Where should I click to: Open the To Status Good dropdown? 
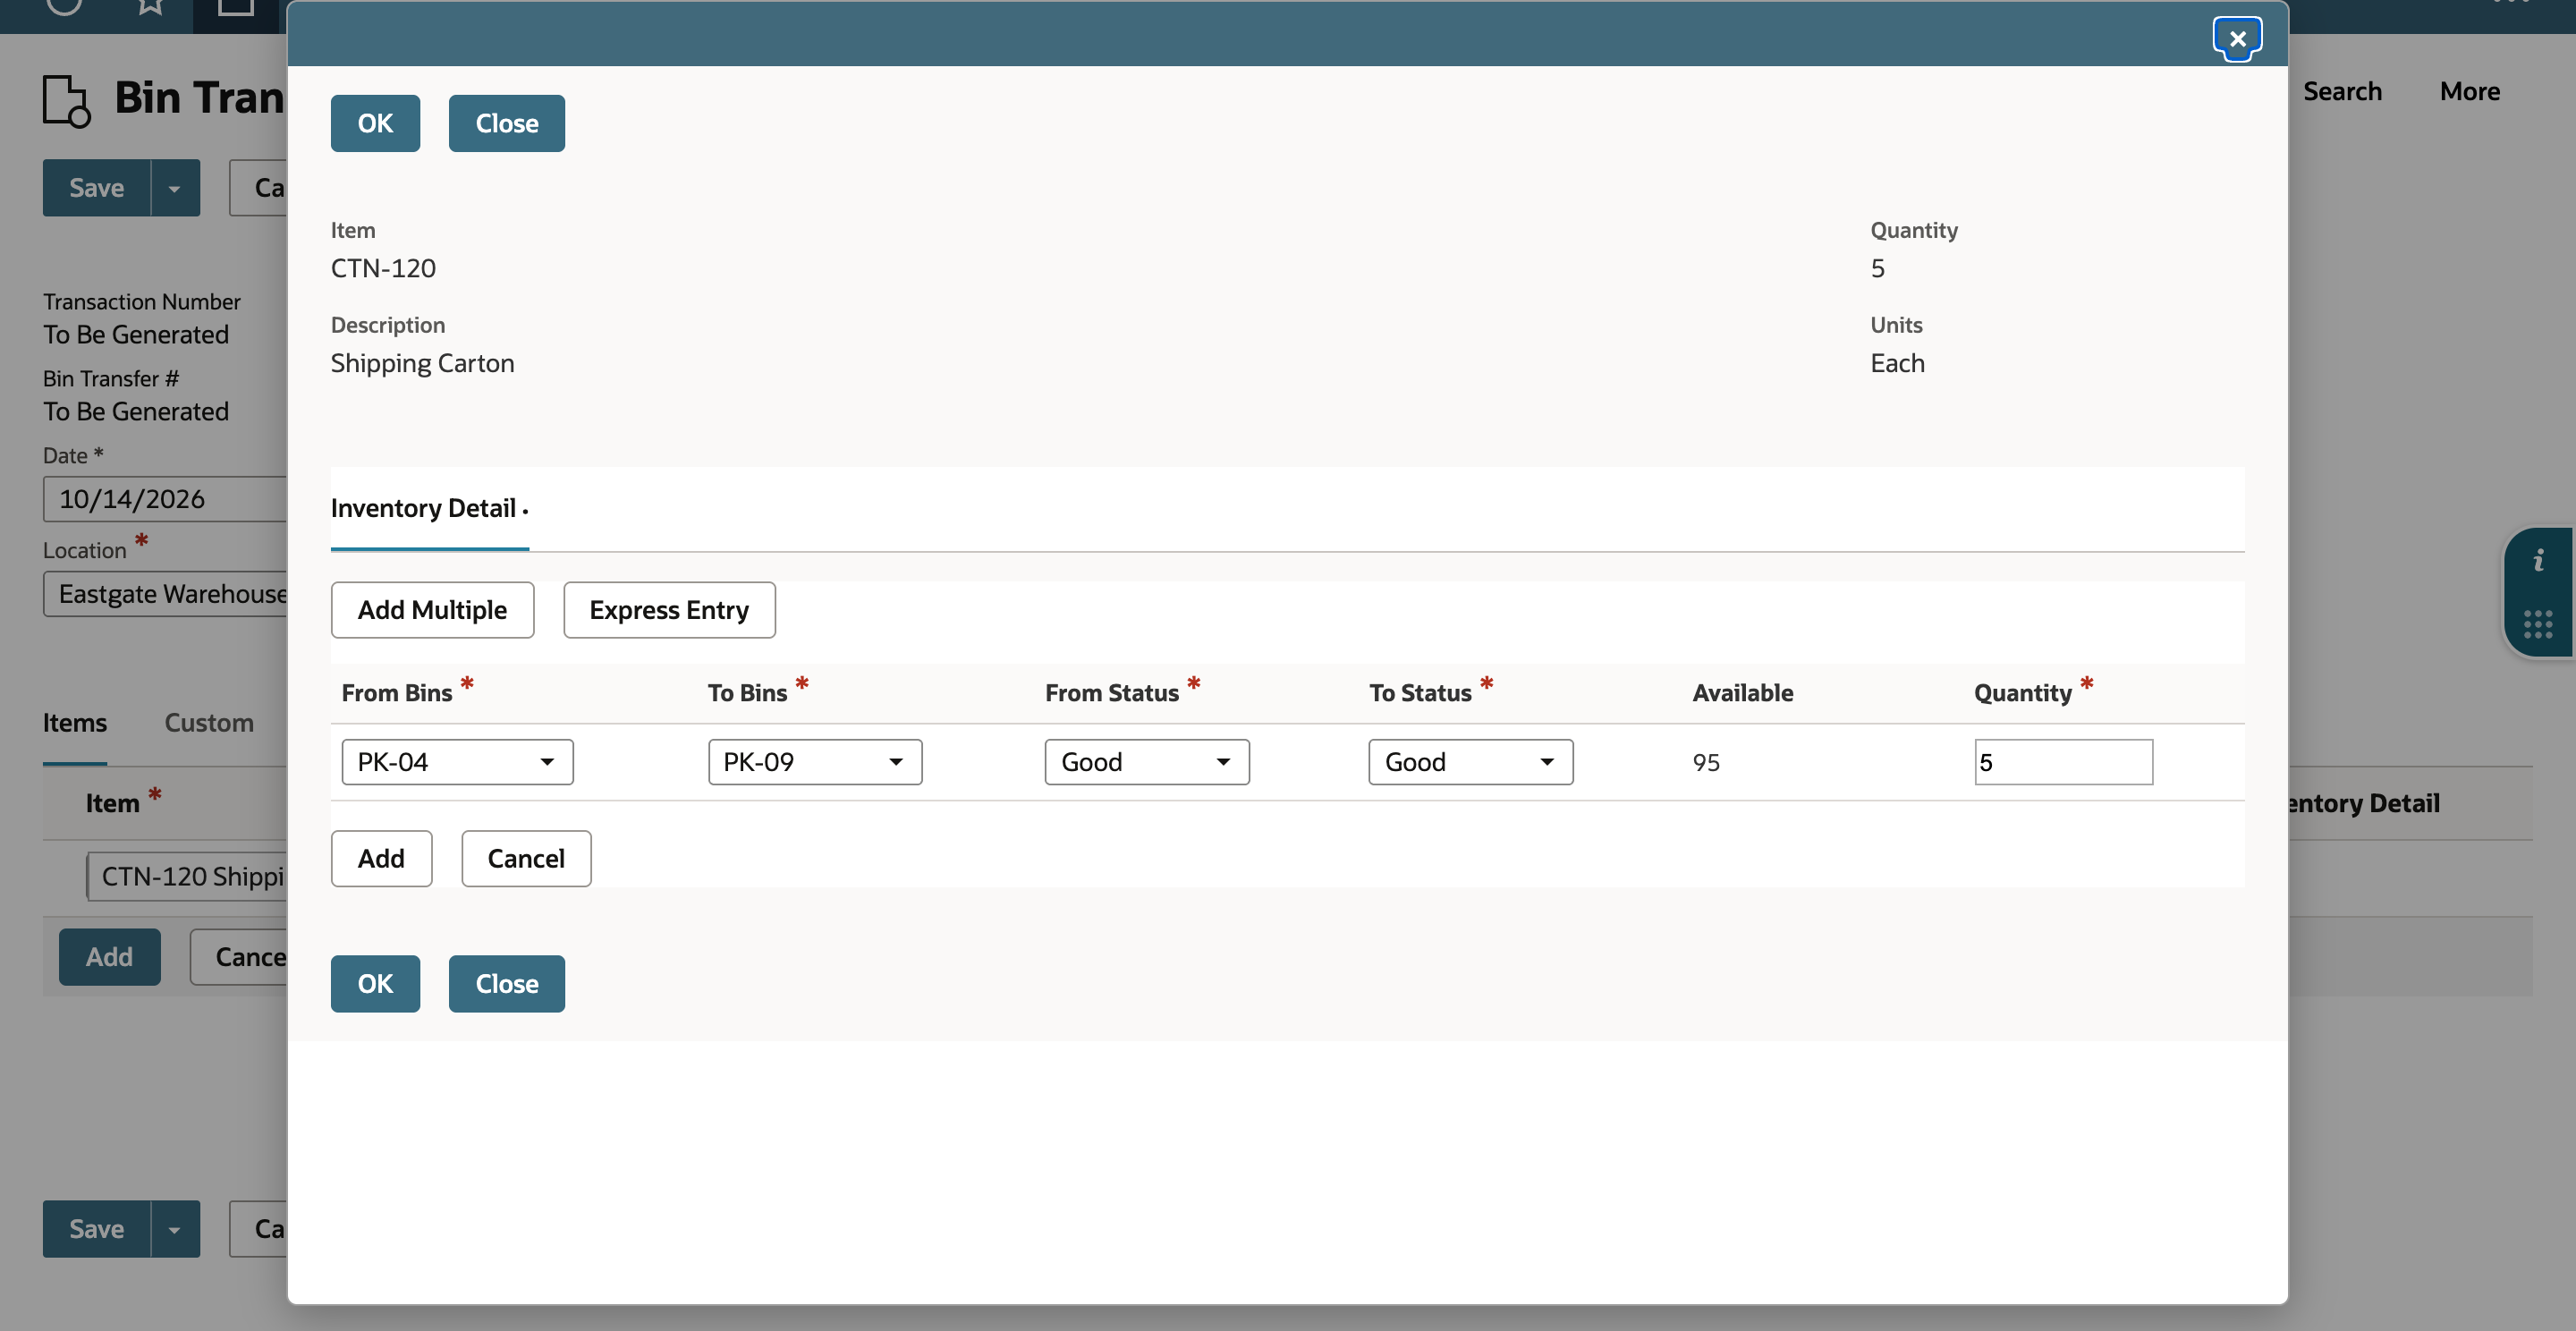tap(1470, 762)
